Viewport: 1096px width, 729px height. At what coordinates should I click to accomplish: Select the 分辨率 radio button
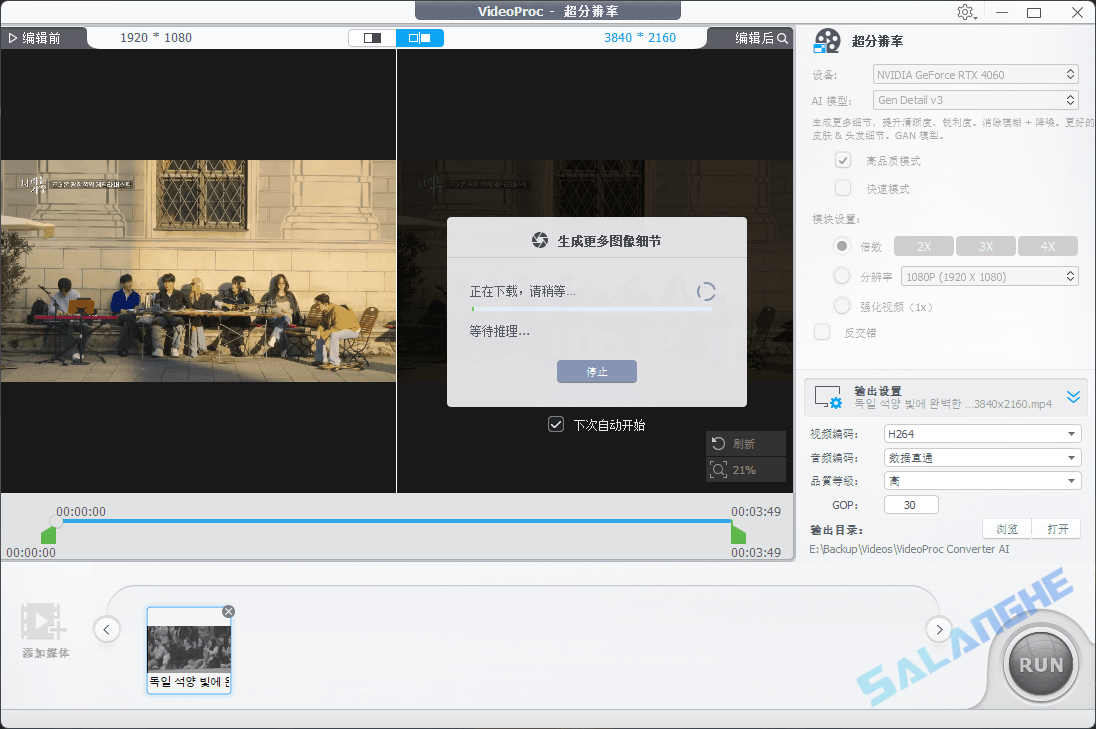[841, 276]
